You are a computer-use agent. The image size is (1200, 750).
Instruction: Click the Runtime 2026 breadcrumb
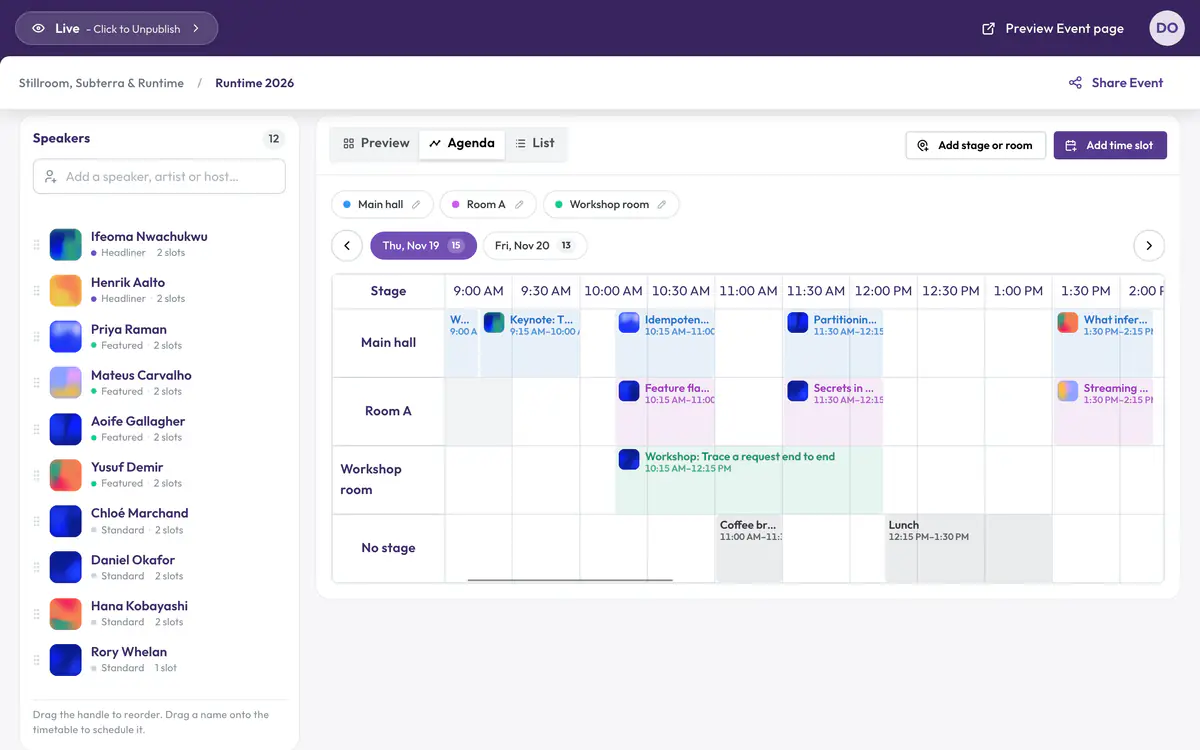click(x=255, y=83)
